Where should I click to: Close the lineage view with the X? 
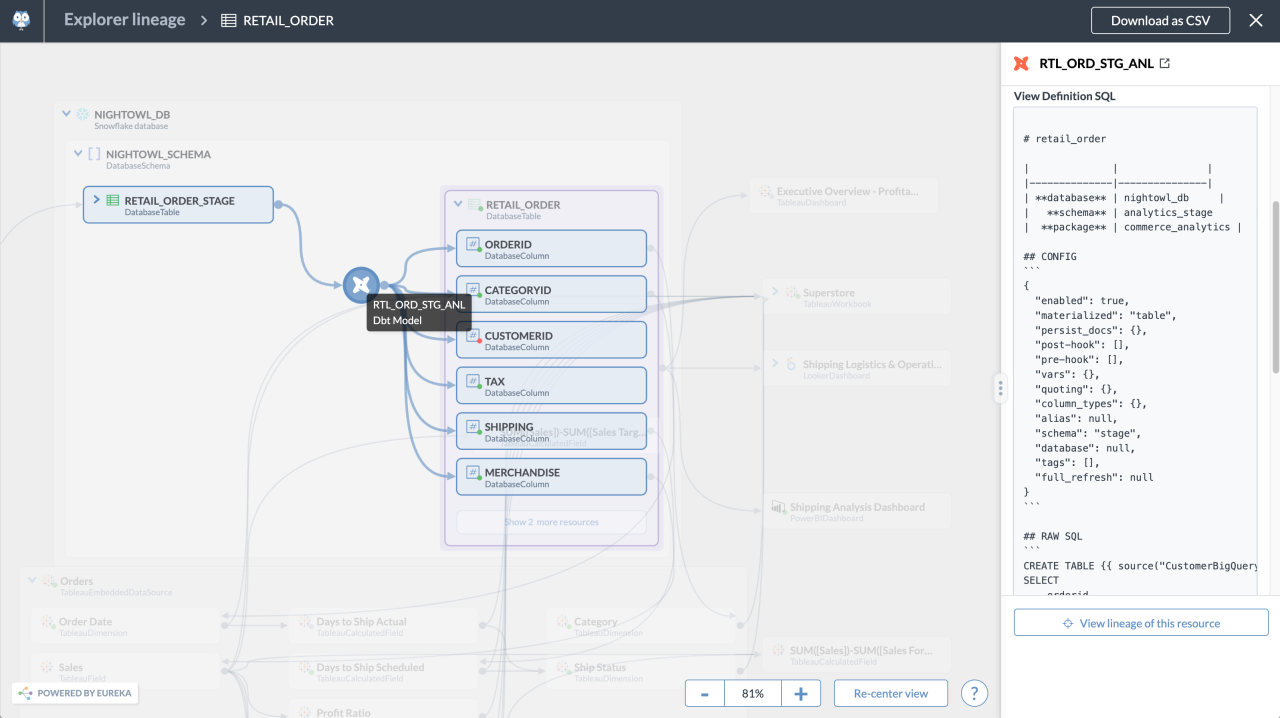pos(1256,20)
